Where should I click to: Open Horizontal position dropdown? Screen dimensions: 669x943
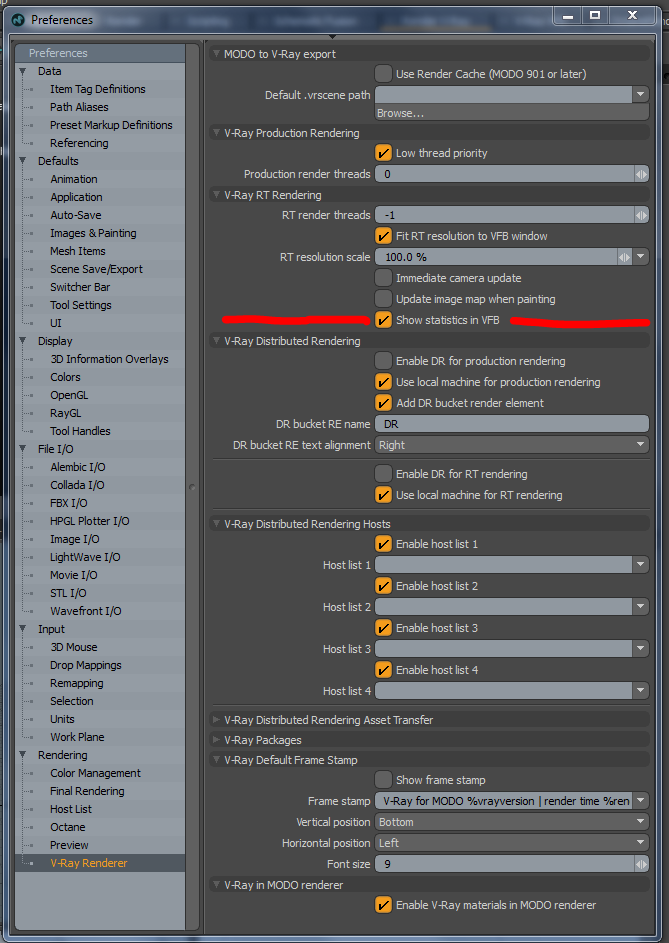click(512, 843)
